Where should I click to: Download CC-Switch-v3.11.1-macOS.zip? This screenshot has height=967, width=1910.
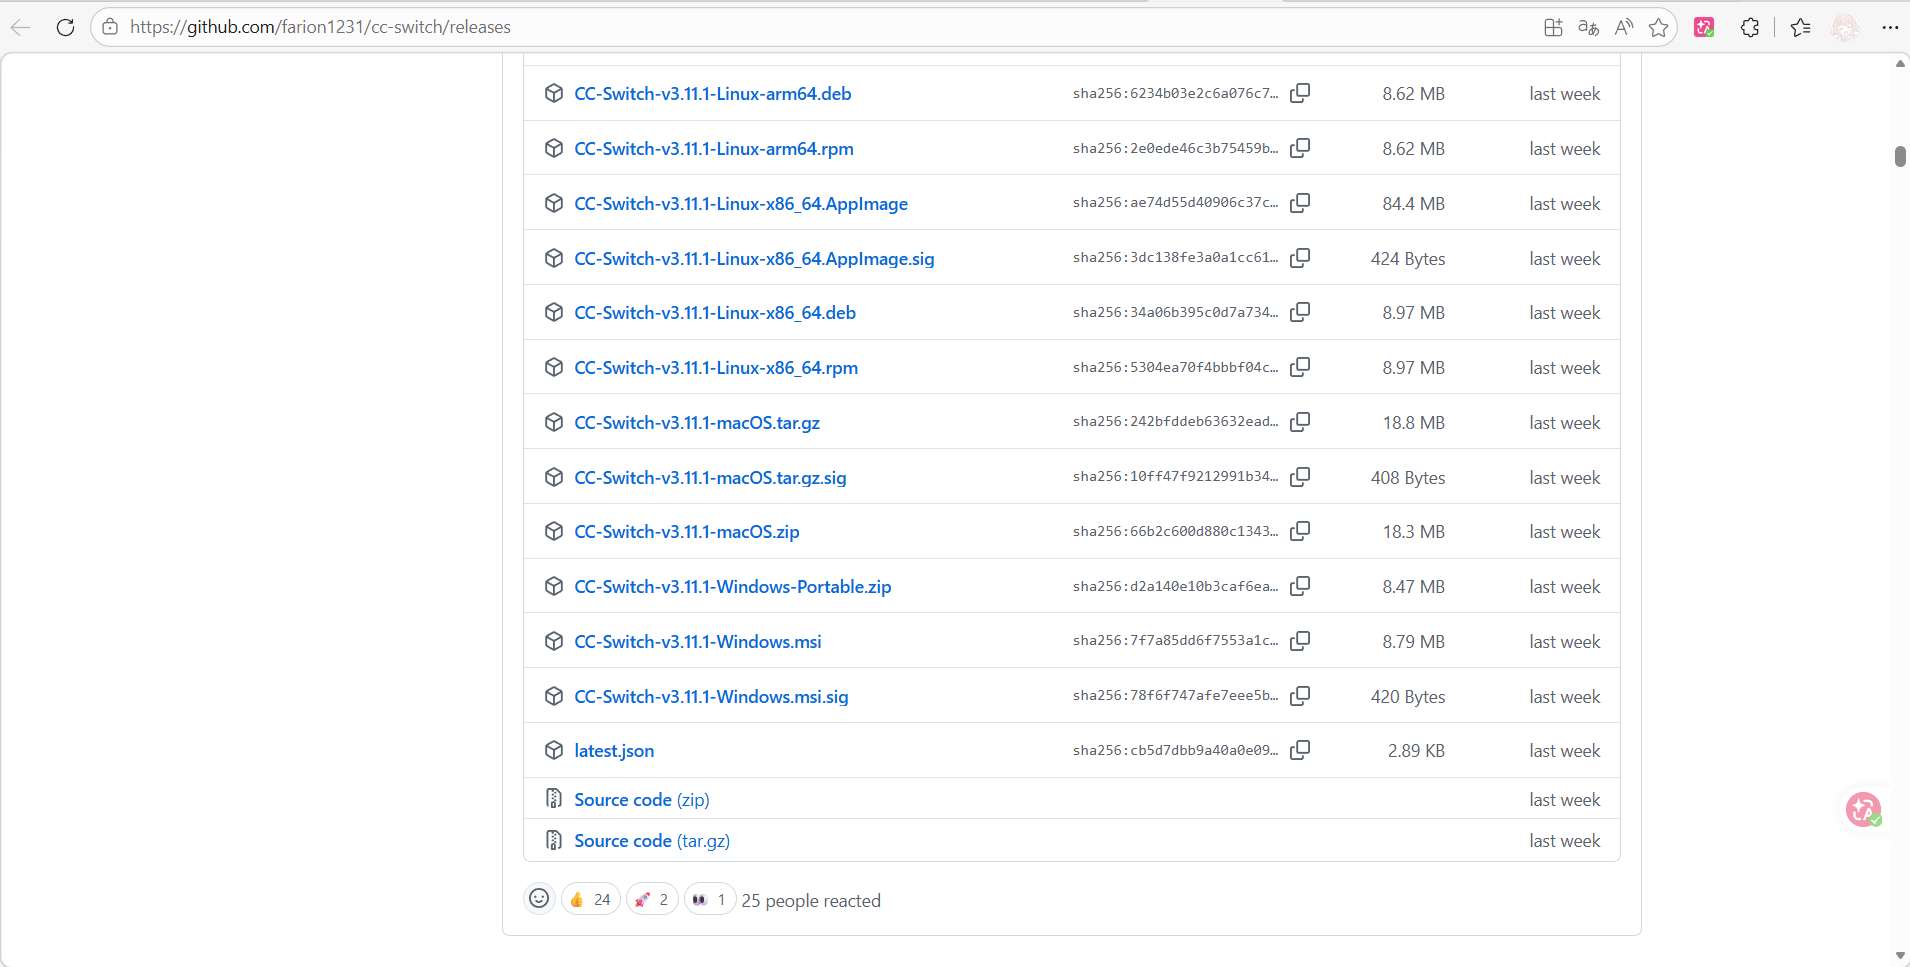point(687,531)
